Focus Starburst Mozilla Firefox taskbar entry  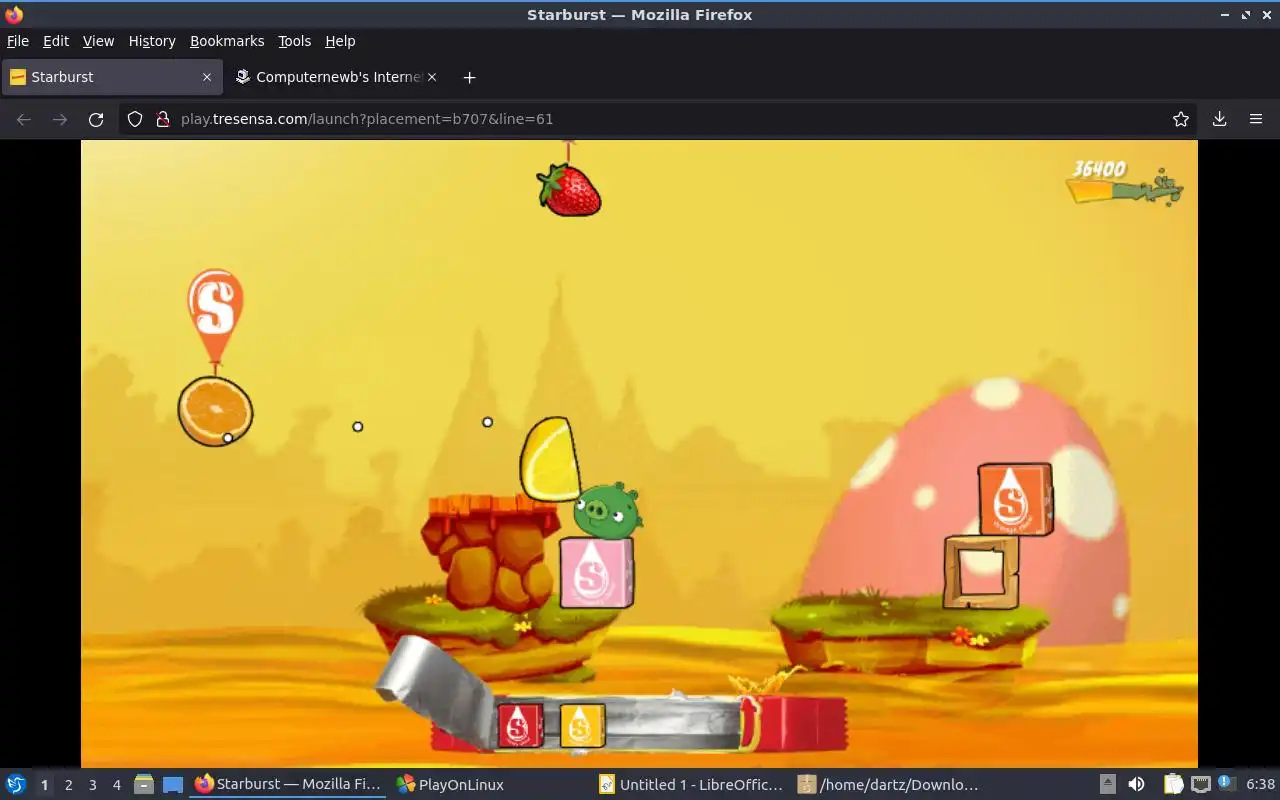(288, 785)
